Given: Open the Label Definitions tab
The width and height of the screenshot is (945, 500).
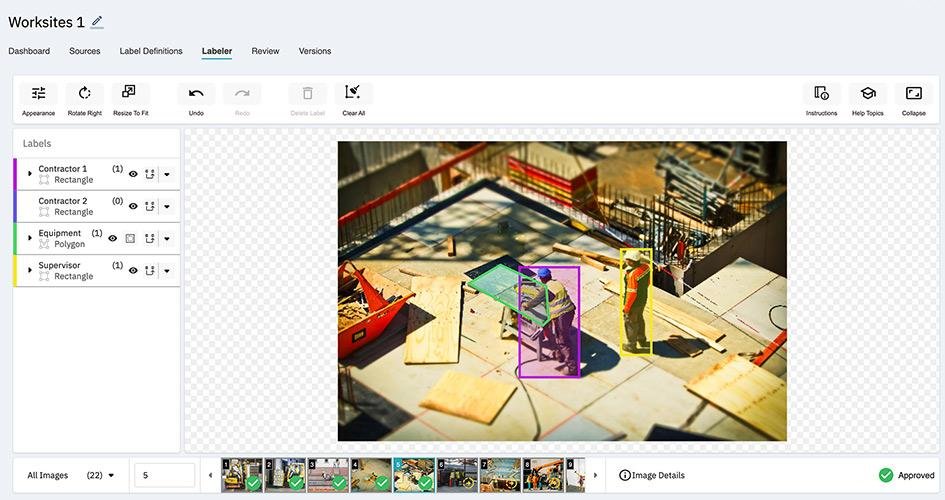Looking at the screenshot, I should pos(151,51).
